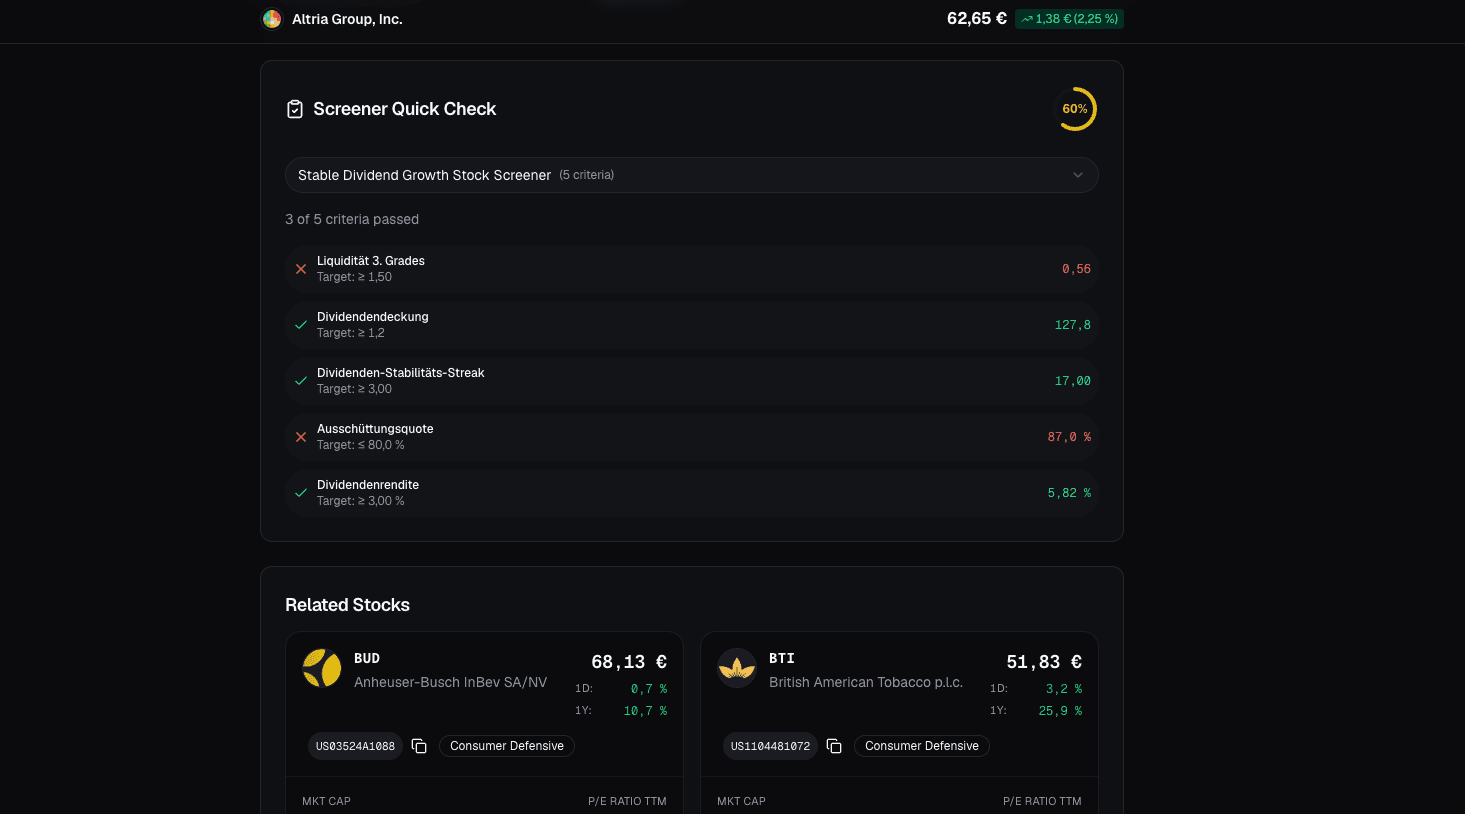
Task: Click the Dividendendeckung value 127,8
Action: tap(1073, 325)
